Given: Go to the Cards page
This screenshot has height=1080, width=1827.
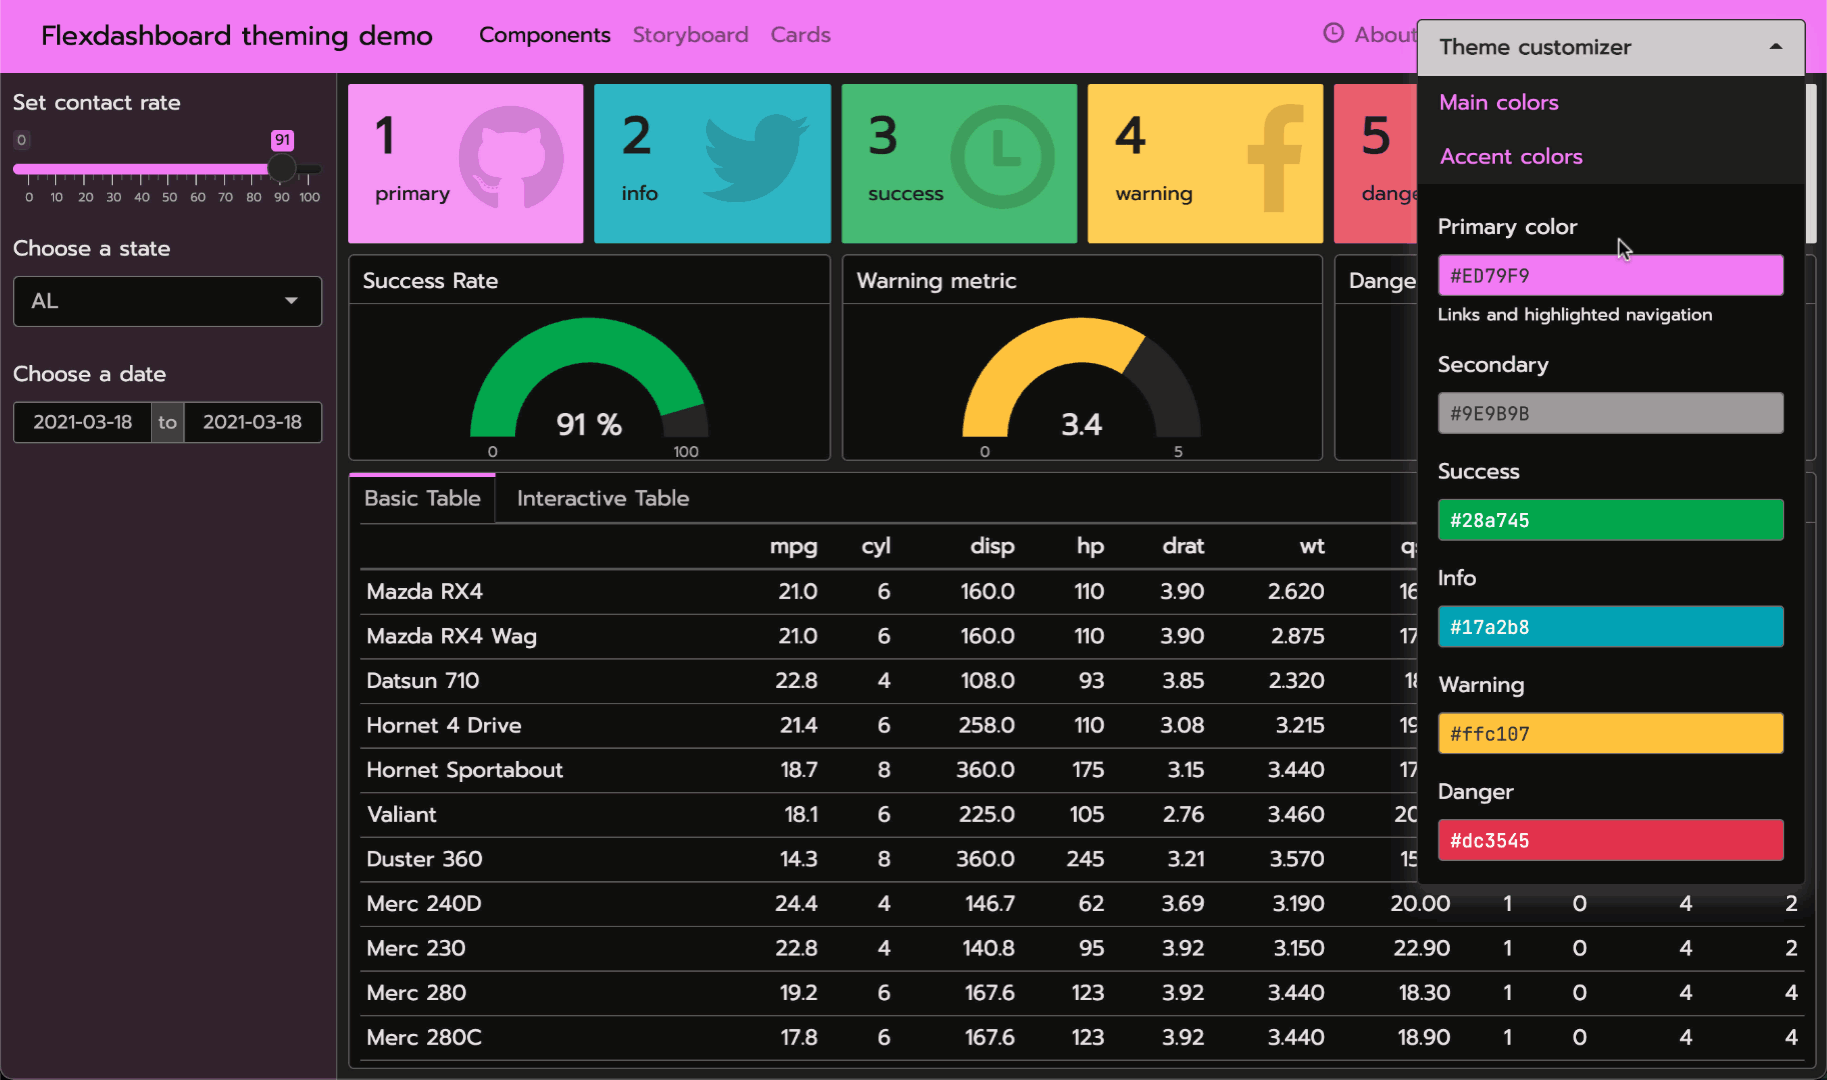Looking at the screenshot, I should [800, 35].
